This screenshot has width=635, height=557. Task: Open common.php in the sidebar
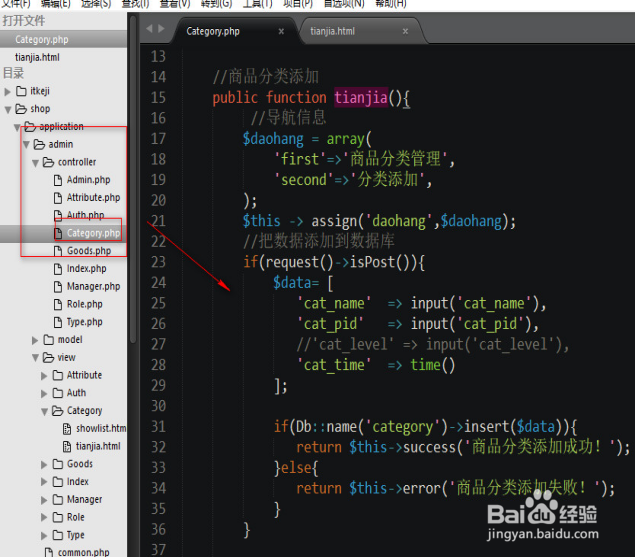point(83,552)
